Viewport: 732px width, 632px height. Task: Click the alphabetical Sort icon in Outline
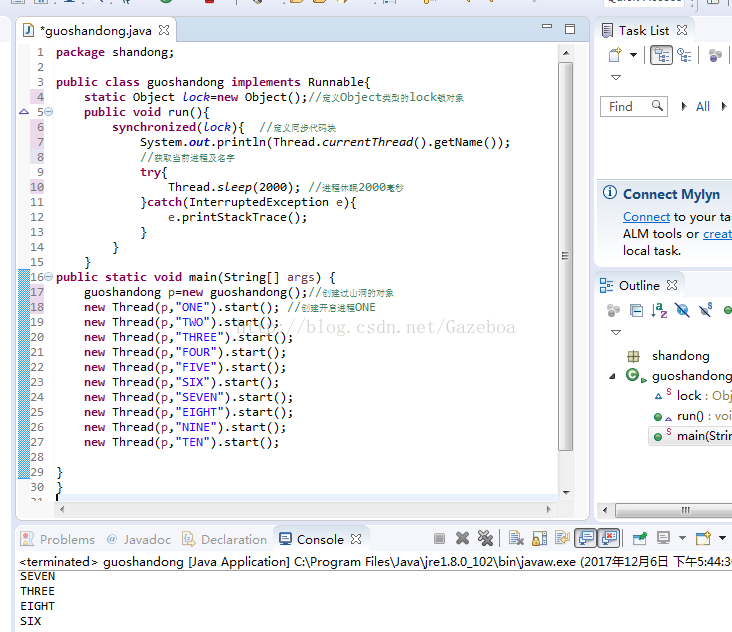659,311
